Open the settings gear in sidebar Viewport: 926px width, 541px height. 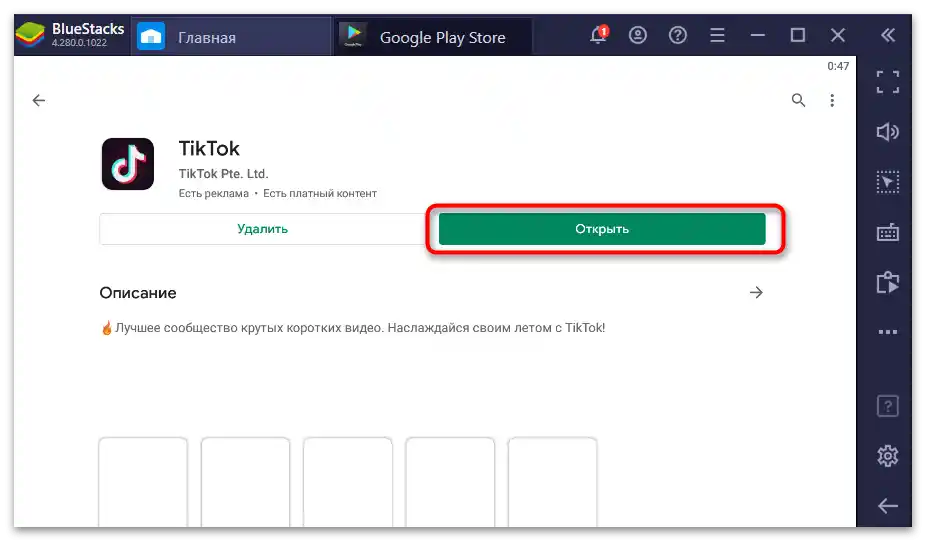[888, 455]
